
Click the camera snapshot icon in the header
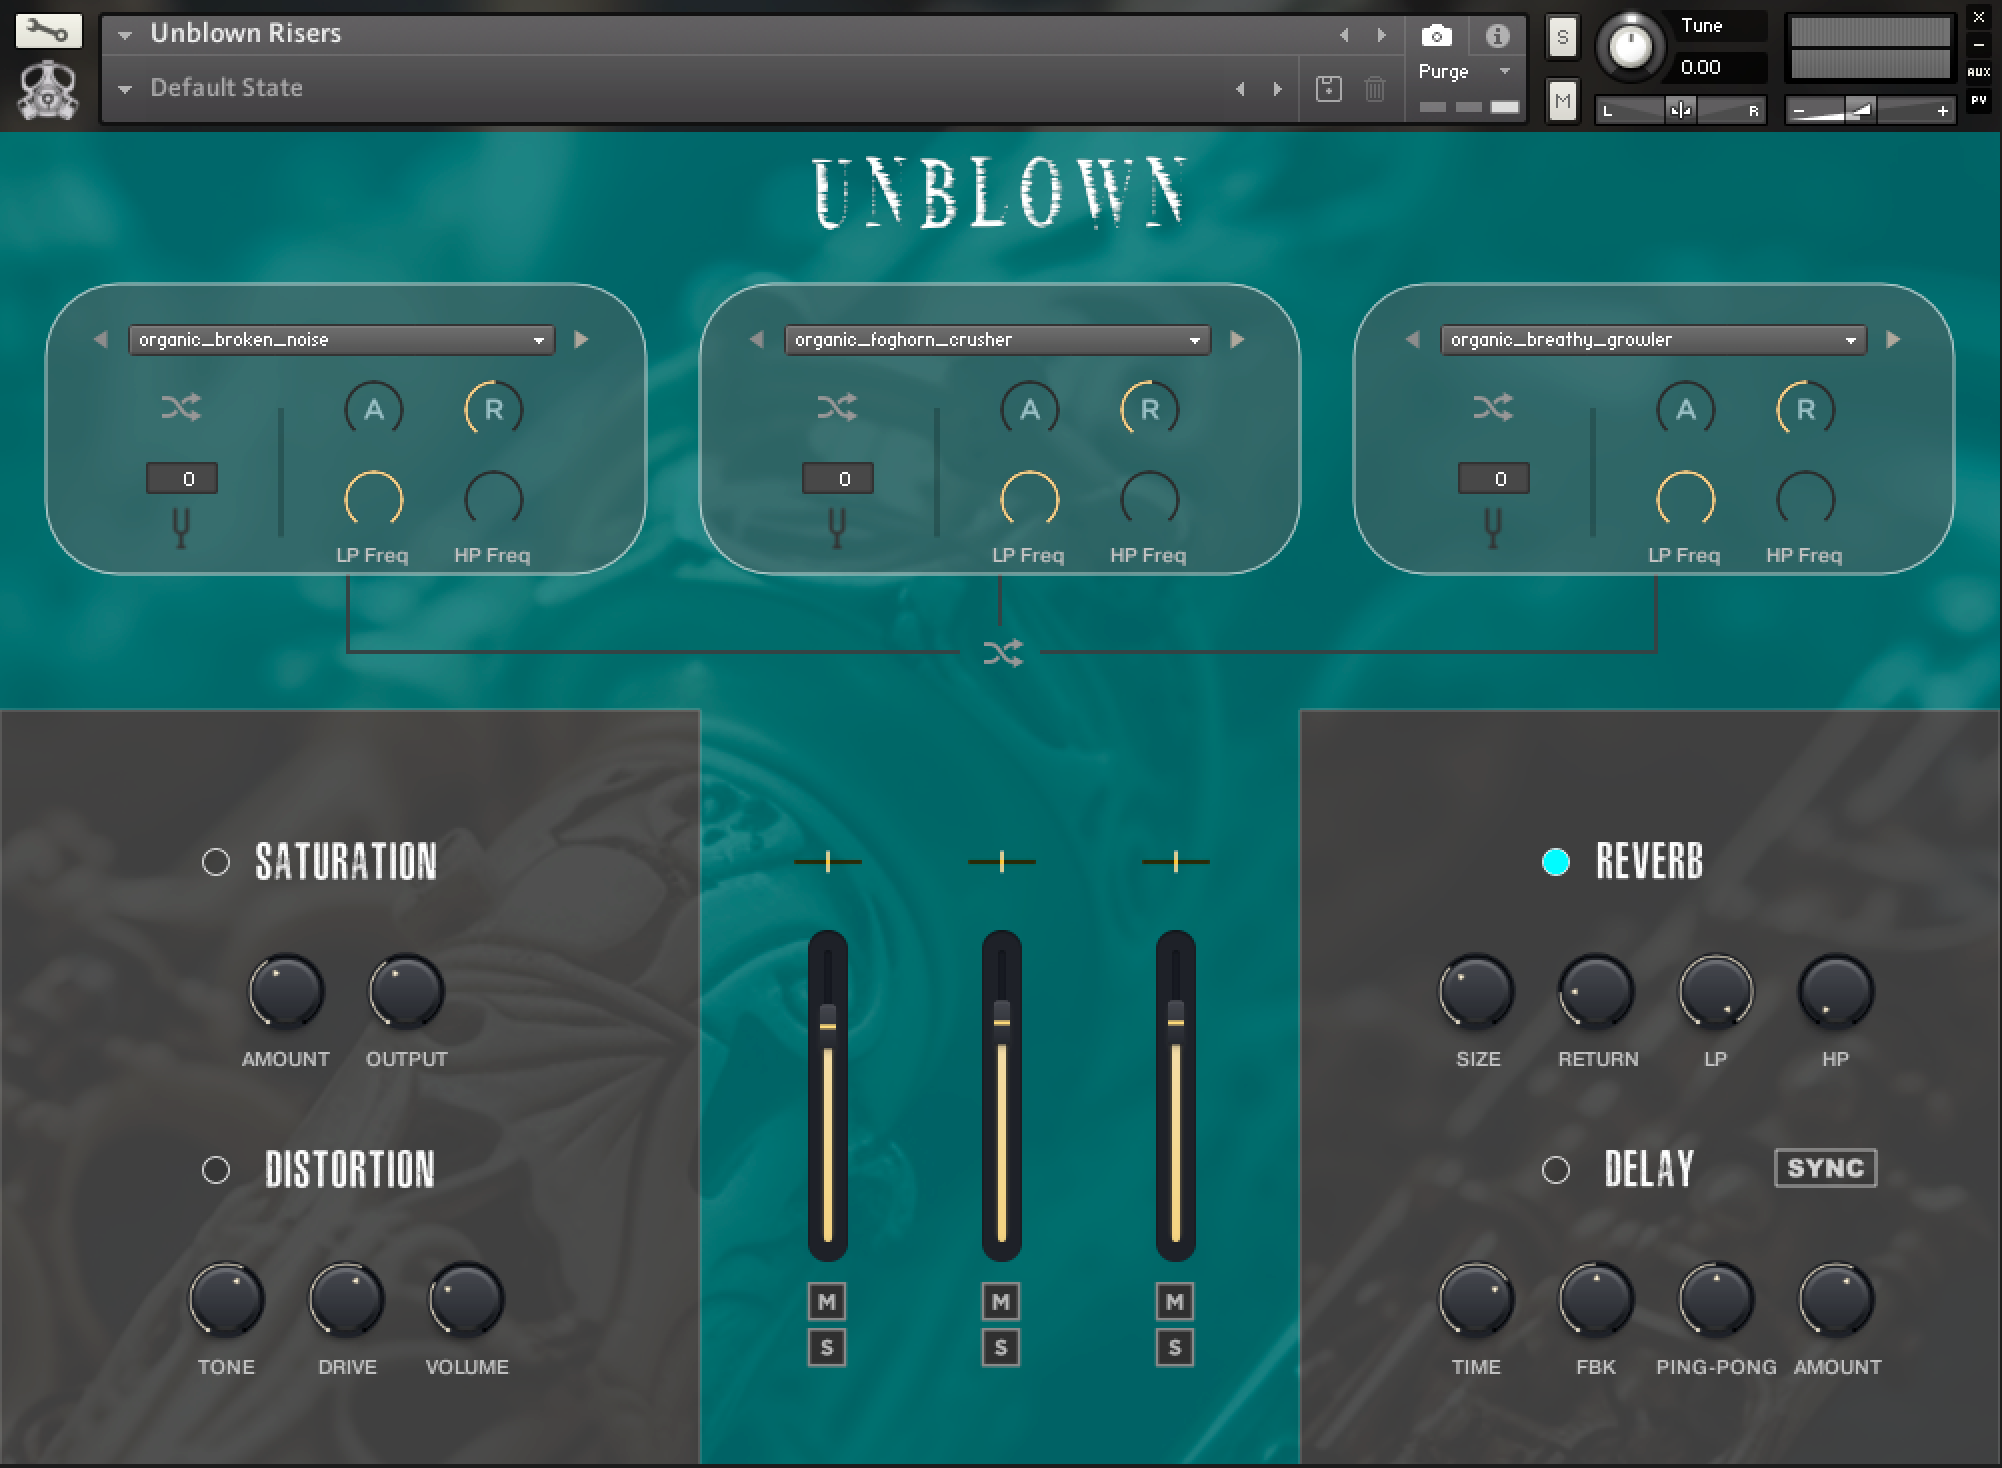click(x=1436, y=33)
